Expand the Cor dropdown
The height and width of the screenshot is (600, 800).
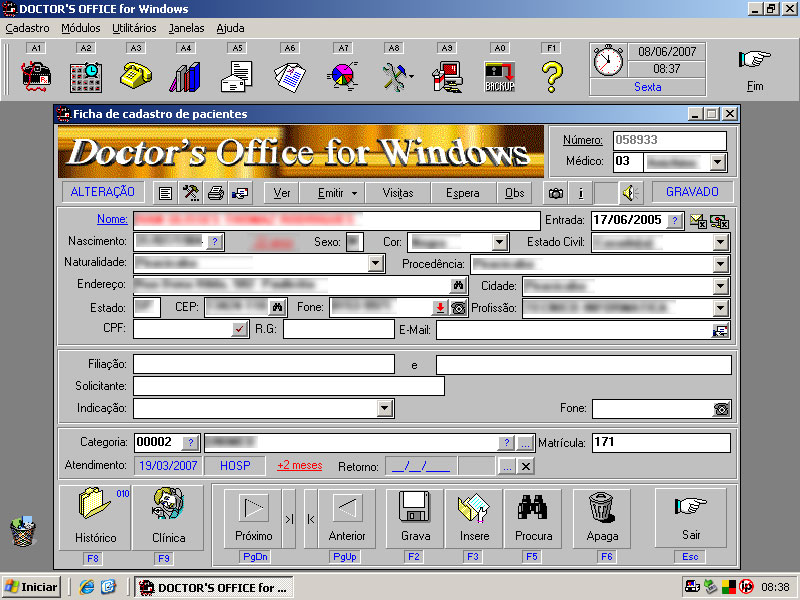pos(500,242)
